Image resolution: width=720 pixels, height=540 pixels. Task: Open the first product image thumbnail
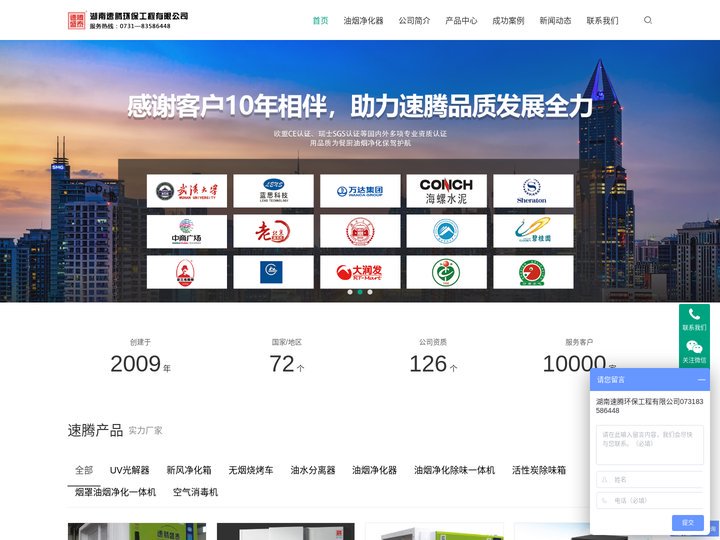click(x=137, y=531)
